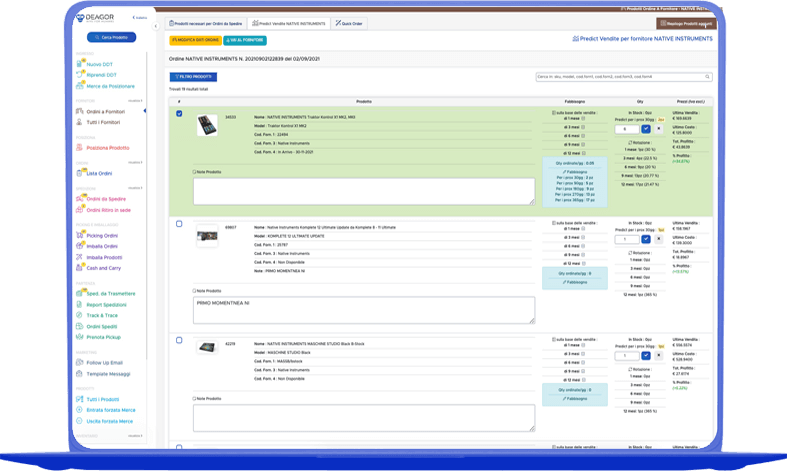Tick 'di 12 mesi' for Komplete 12 Ultimate
Screen dimensions: 787x471
click(583, 263)
